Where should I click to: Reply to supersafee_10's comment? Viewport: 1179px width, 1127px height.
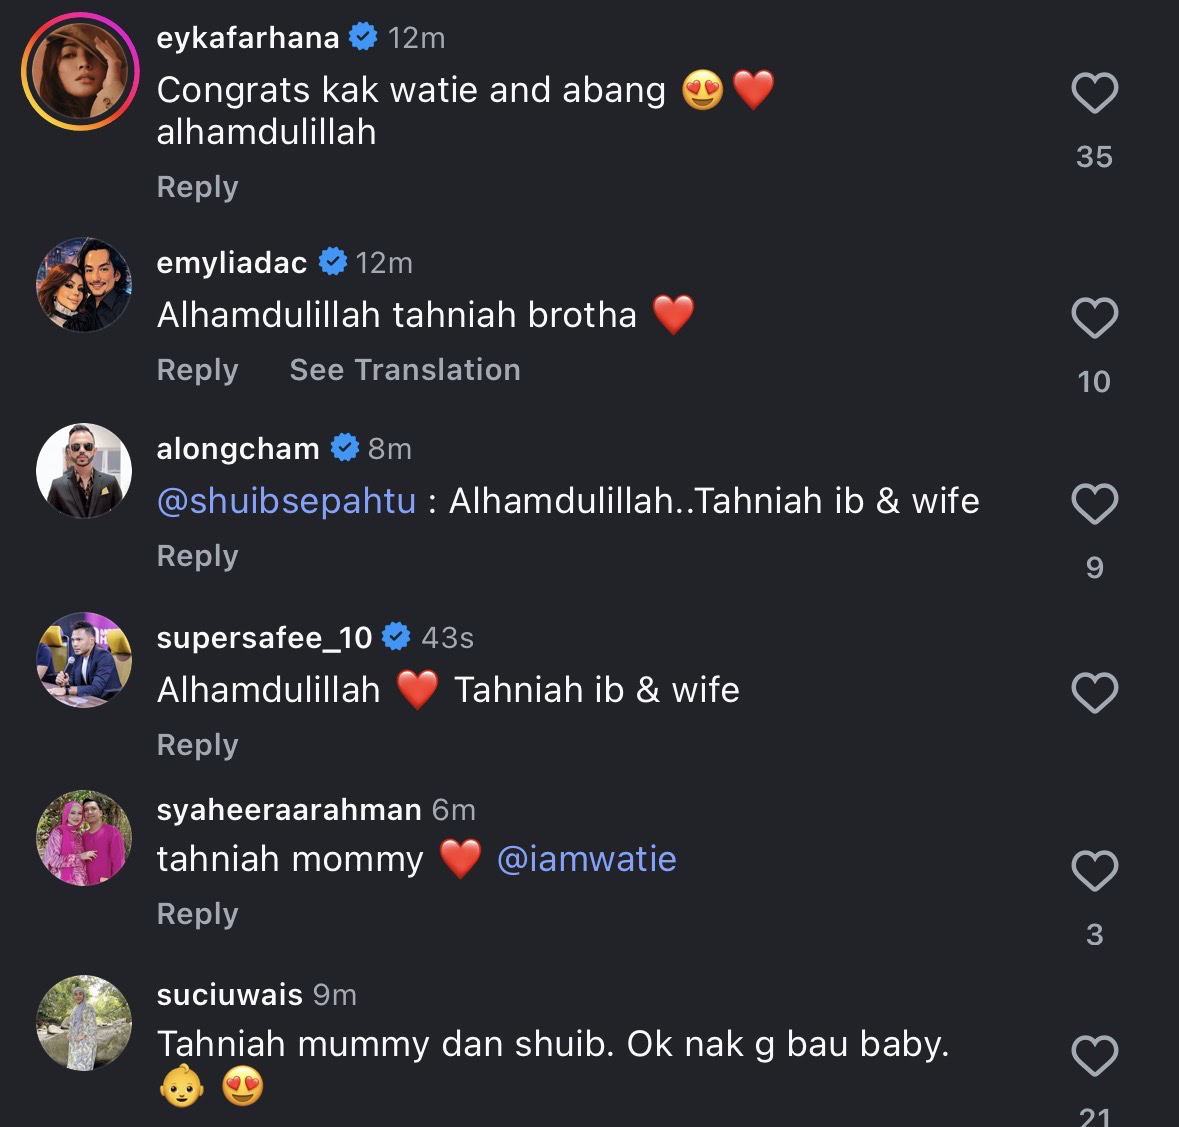197,745
